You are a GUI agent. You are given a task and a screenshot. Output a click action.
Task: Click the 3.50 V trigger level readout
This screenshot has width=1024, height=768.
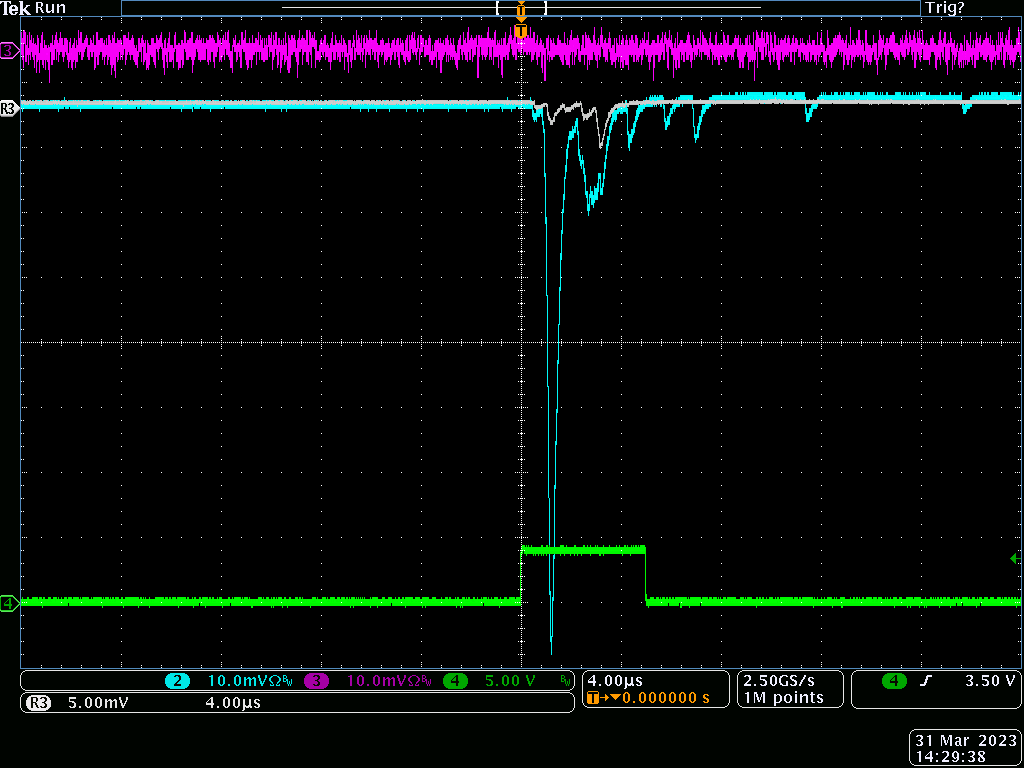click(x=989, y=681)
